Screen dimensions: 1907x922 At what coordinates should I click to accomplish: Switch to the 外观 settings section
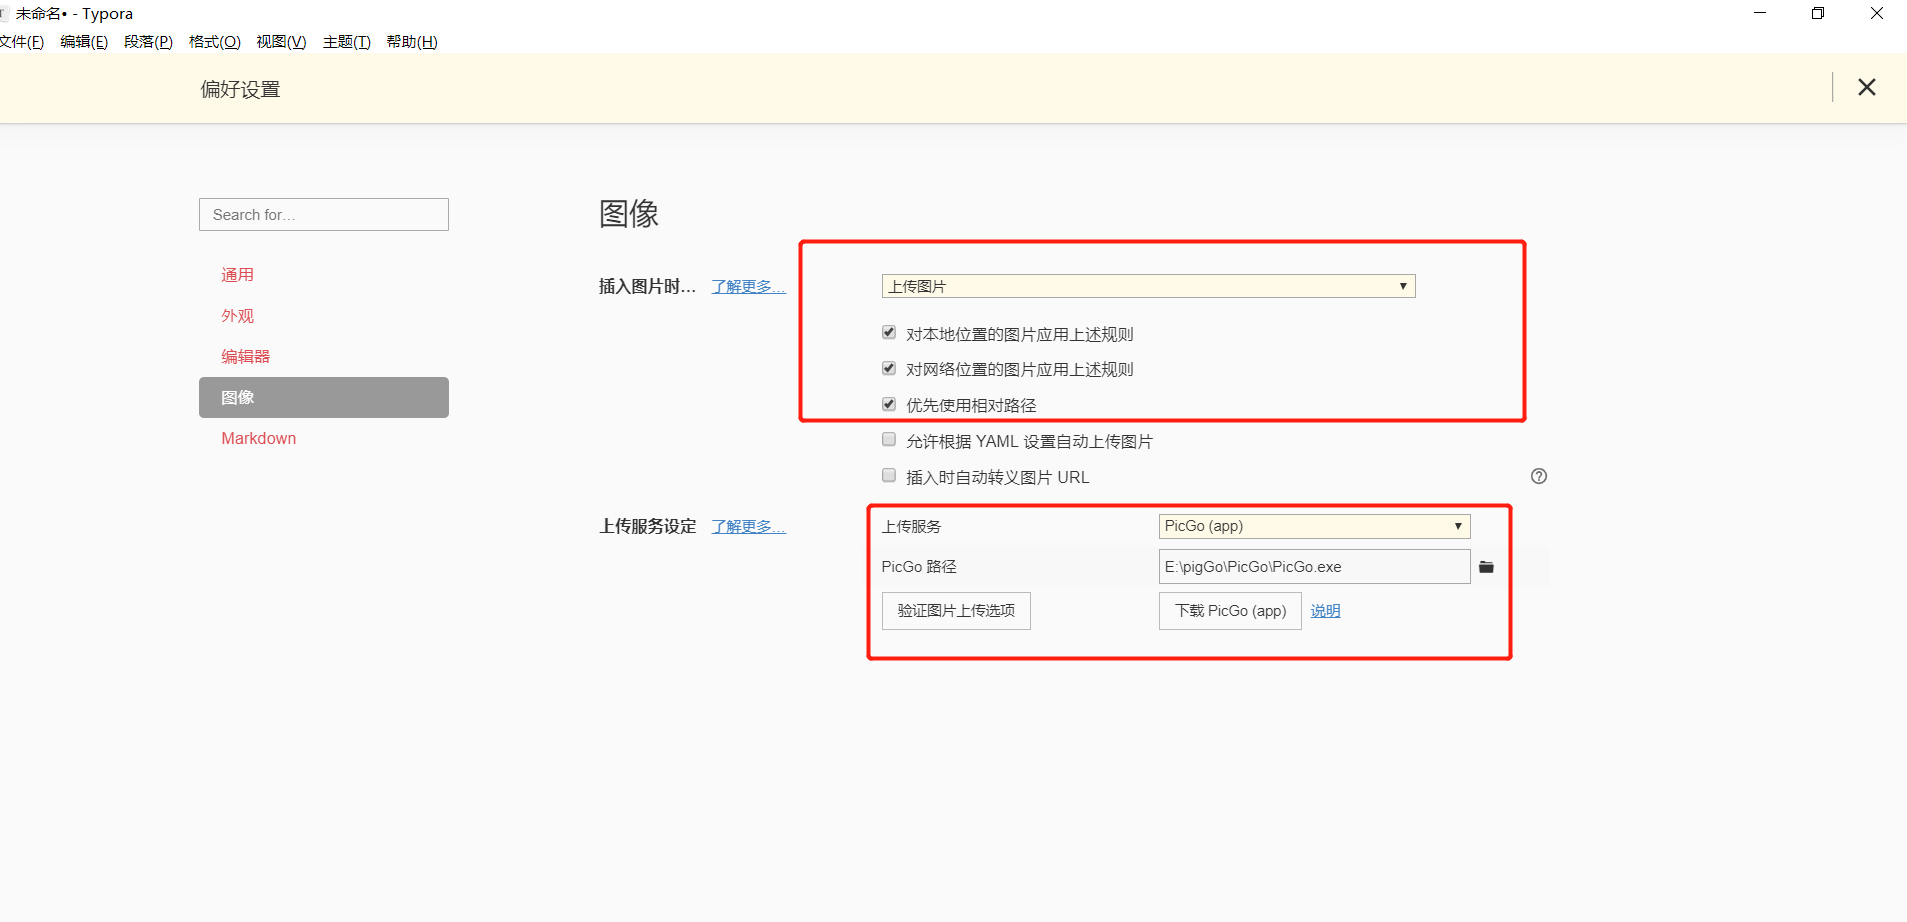[x=237, y=315]
